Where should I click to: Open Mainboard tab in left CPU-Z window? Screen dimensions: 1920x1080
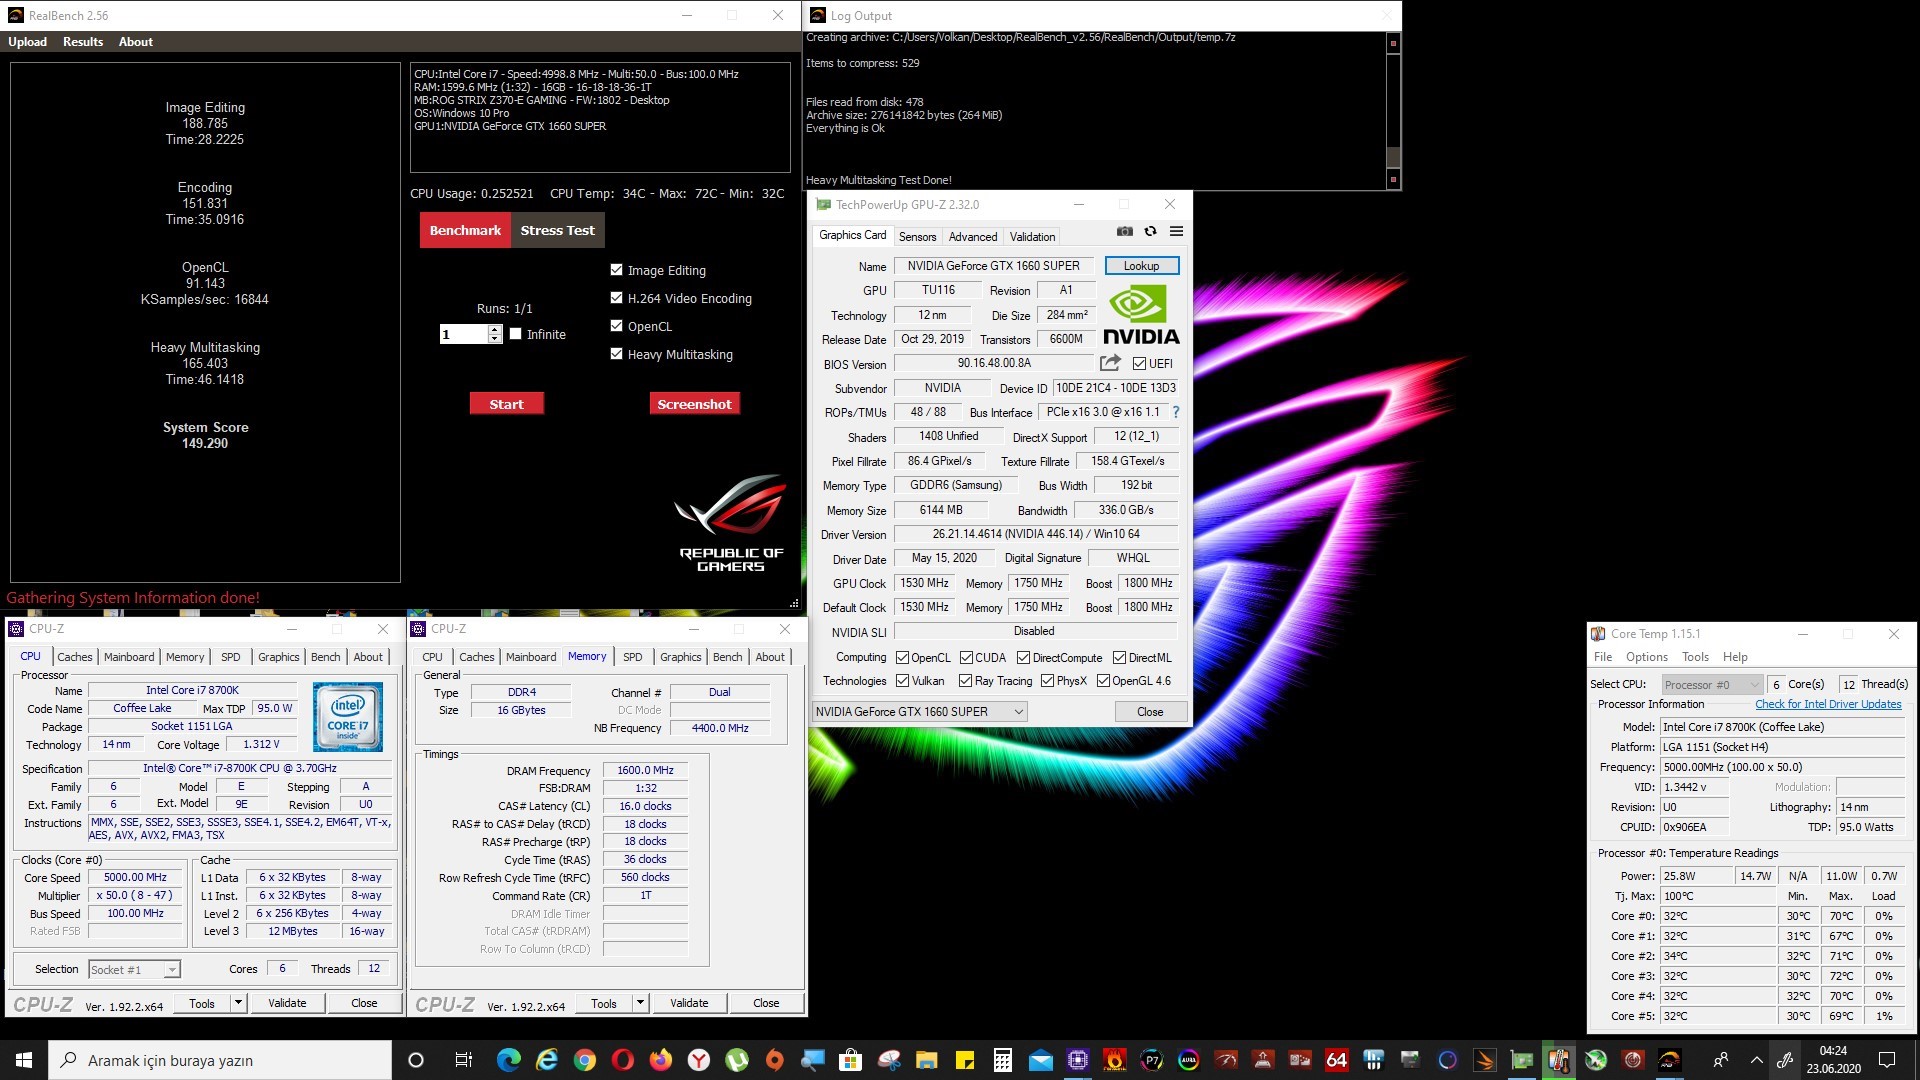click(129, 657)
